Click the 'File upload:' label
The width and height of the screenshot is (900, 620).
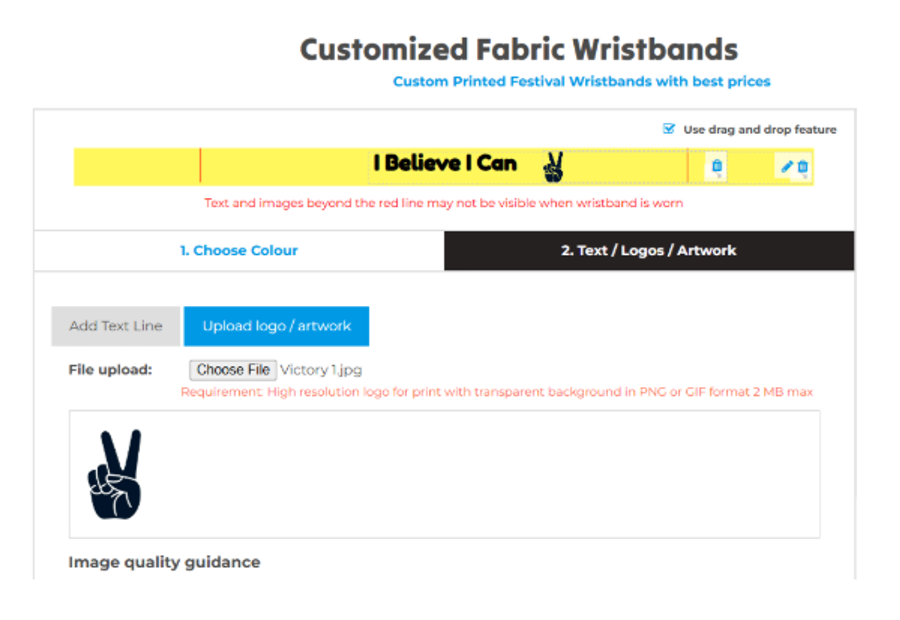pyautogui.click(x=110, y=370)
